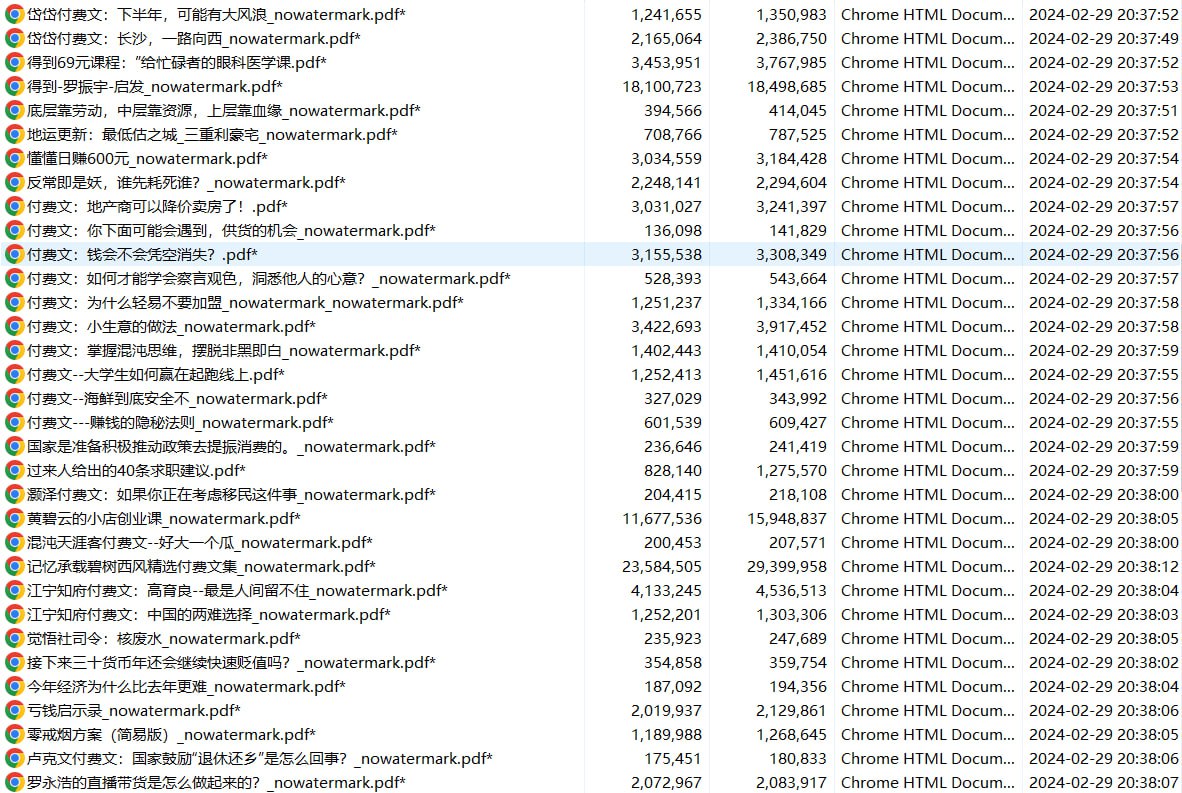Select 付费文--大学生如何赢在起跑线上.pdf
Image resolution: width=1182 pixels, height=793 pixels.
click(x=155, y=375)
